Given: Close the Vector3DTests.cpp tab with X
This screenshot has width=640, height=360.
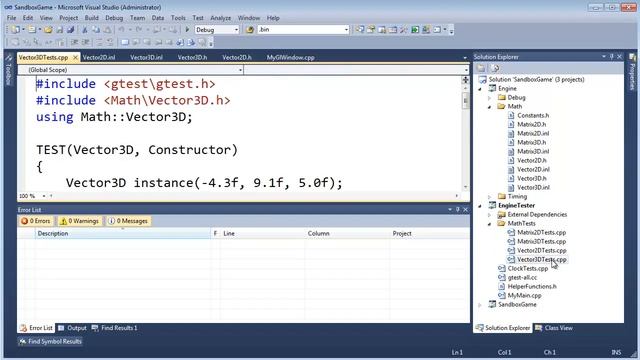Looking at the screenshot, I should (76, 58).
